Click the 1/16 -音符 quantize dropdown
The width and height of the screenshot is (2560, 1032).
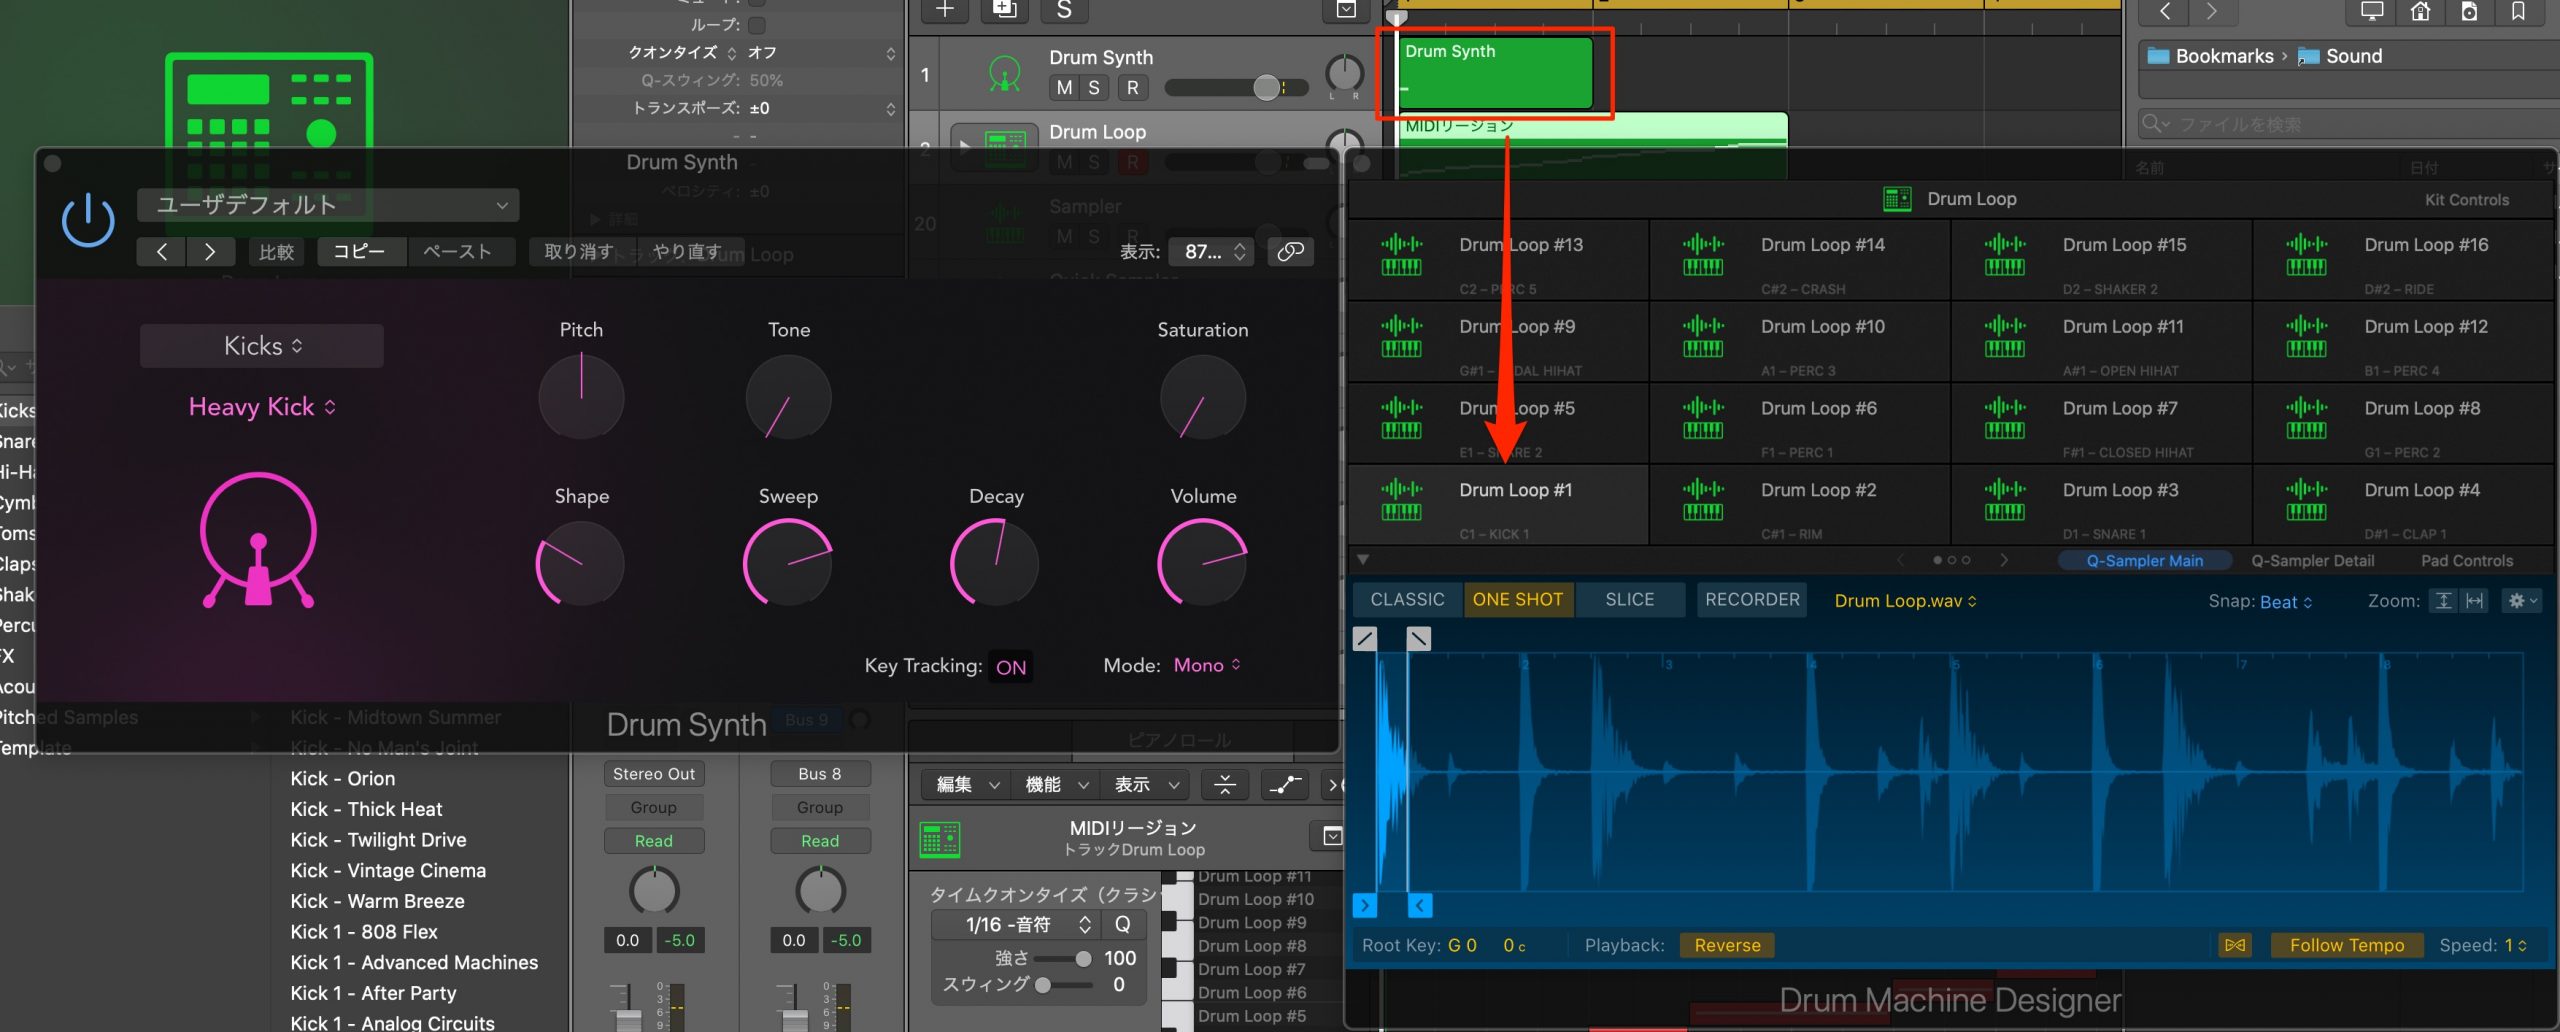[x=1016, y=925]
